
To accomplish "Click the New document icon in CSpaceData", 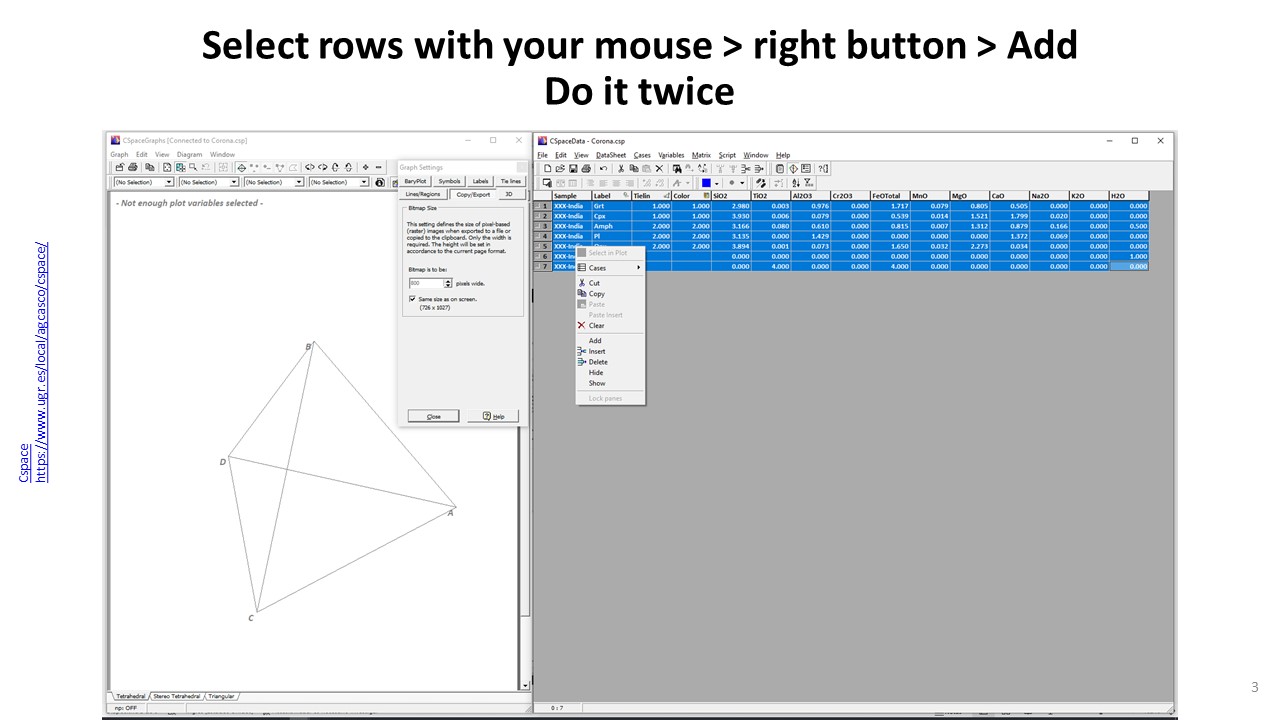I will coord(547,169).
